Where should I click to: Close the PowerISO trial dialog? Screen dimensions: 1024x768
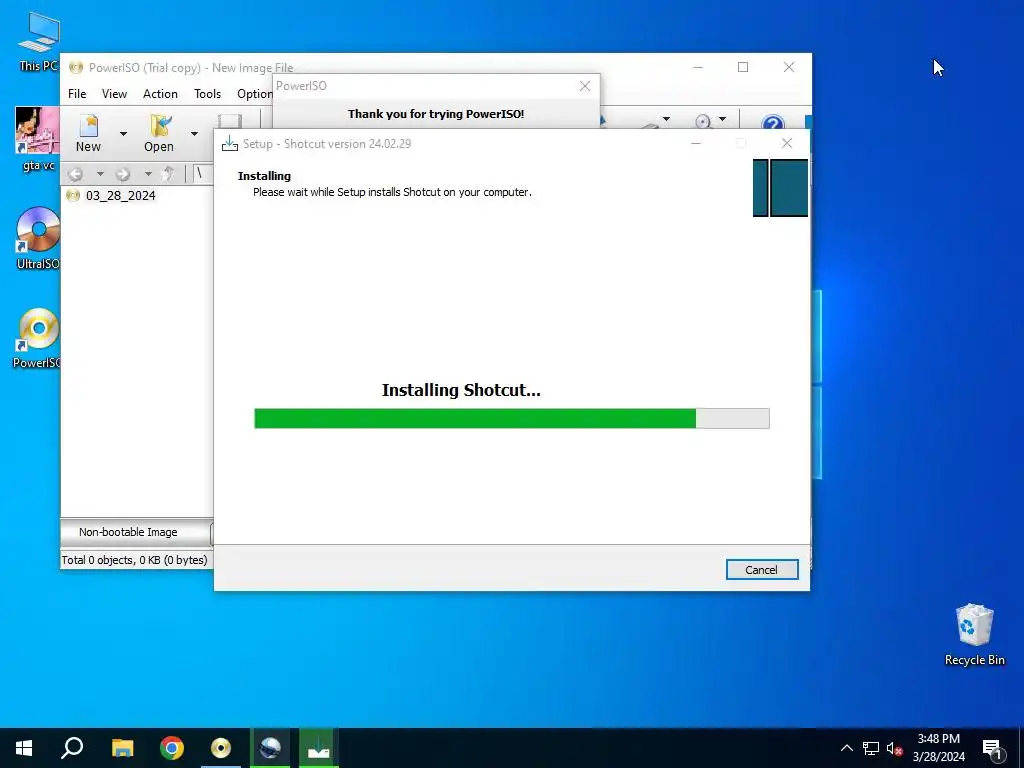[x=585, y=86]
